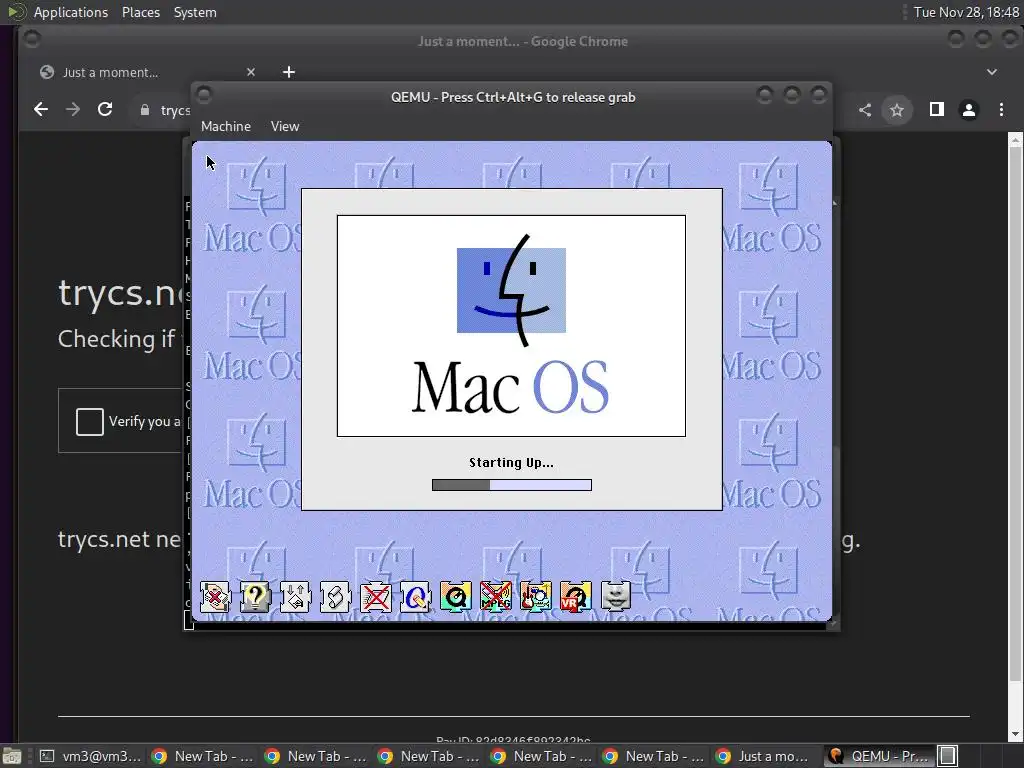Open Chrome's side panel
1024x768 pixels.
(x=936, y=110)
